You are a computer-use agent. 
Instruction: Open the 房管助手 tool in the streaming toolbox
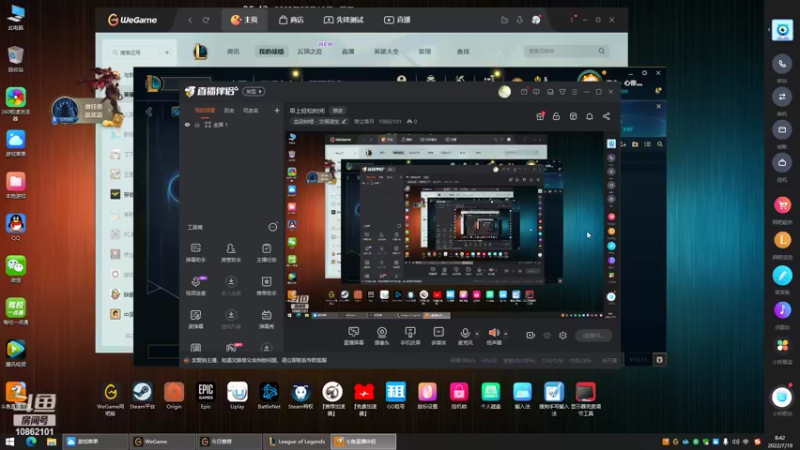[x=231, y=252]
